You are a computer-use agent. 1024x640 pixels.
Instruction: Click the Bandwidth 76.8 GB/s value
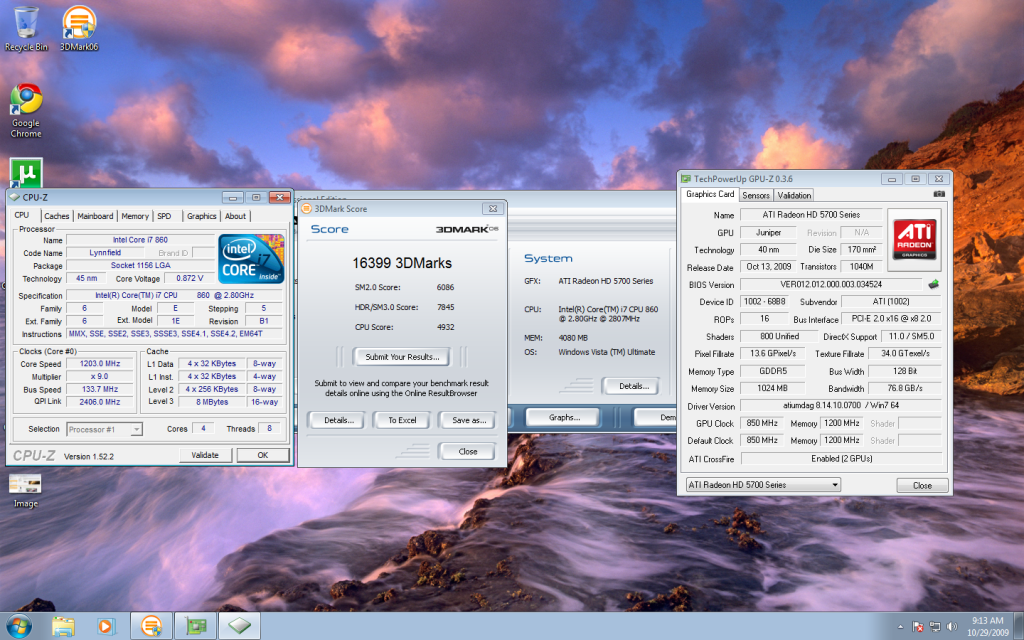pyautogui.click(x=905, y=388)
